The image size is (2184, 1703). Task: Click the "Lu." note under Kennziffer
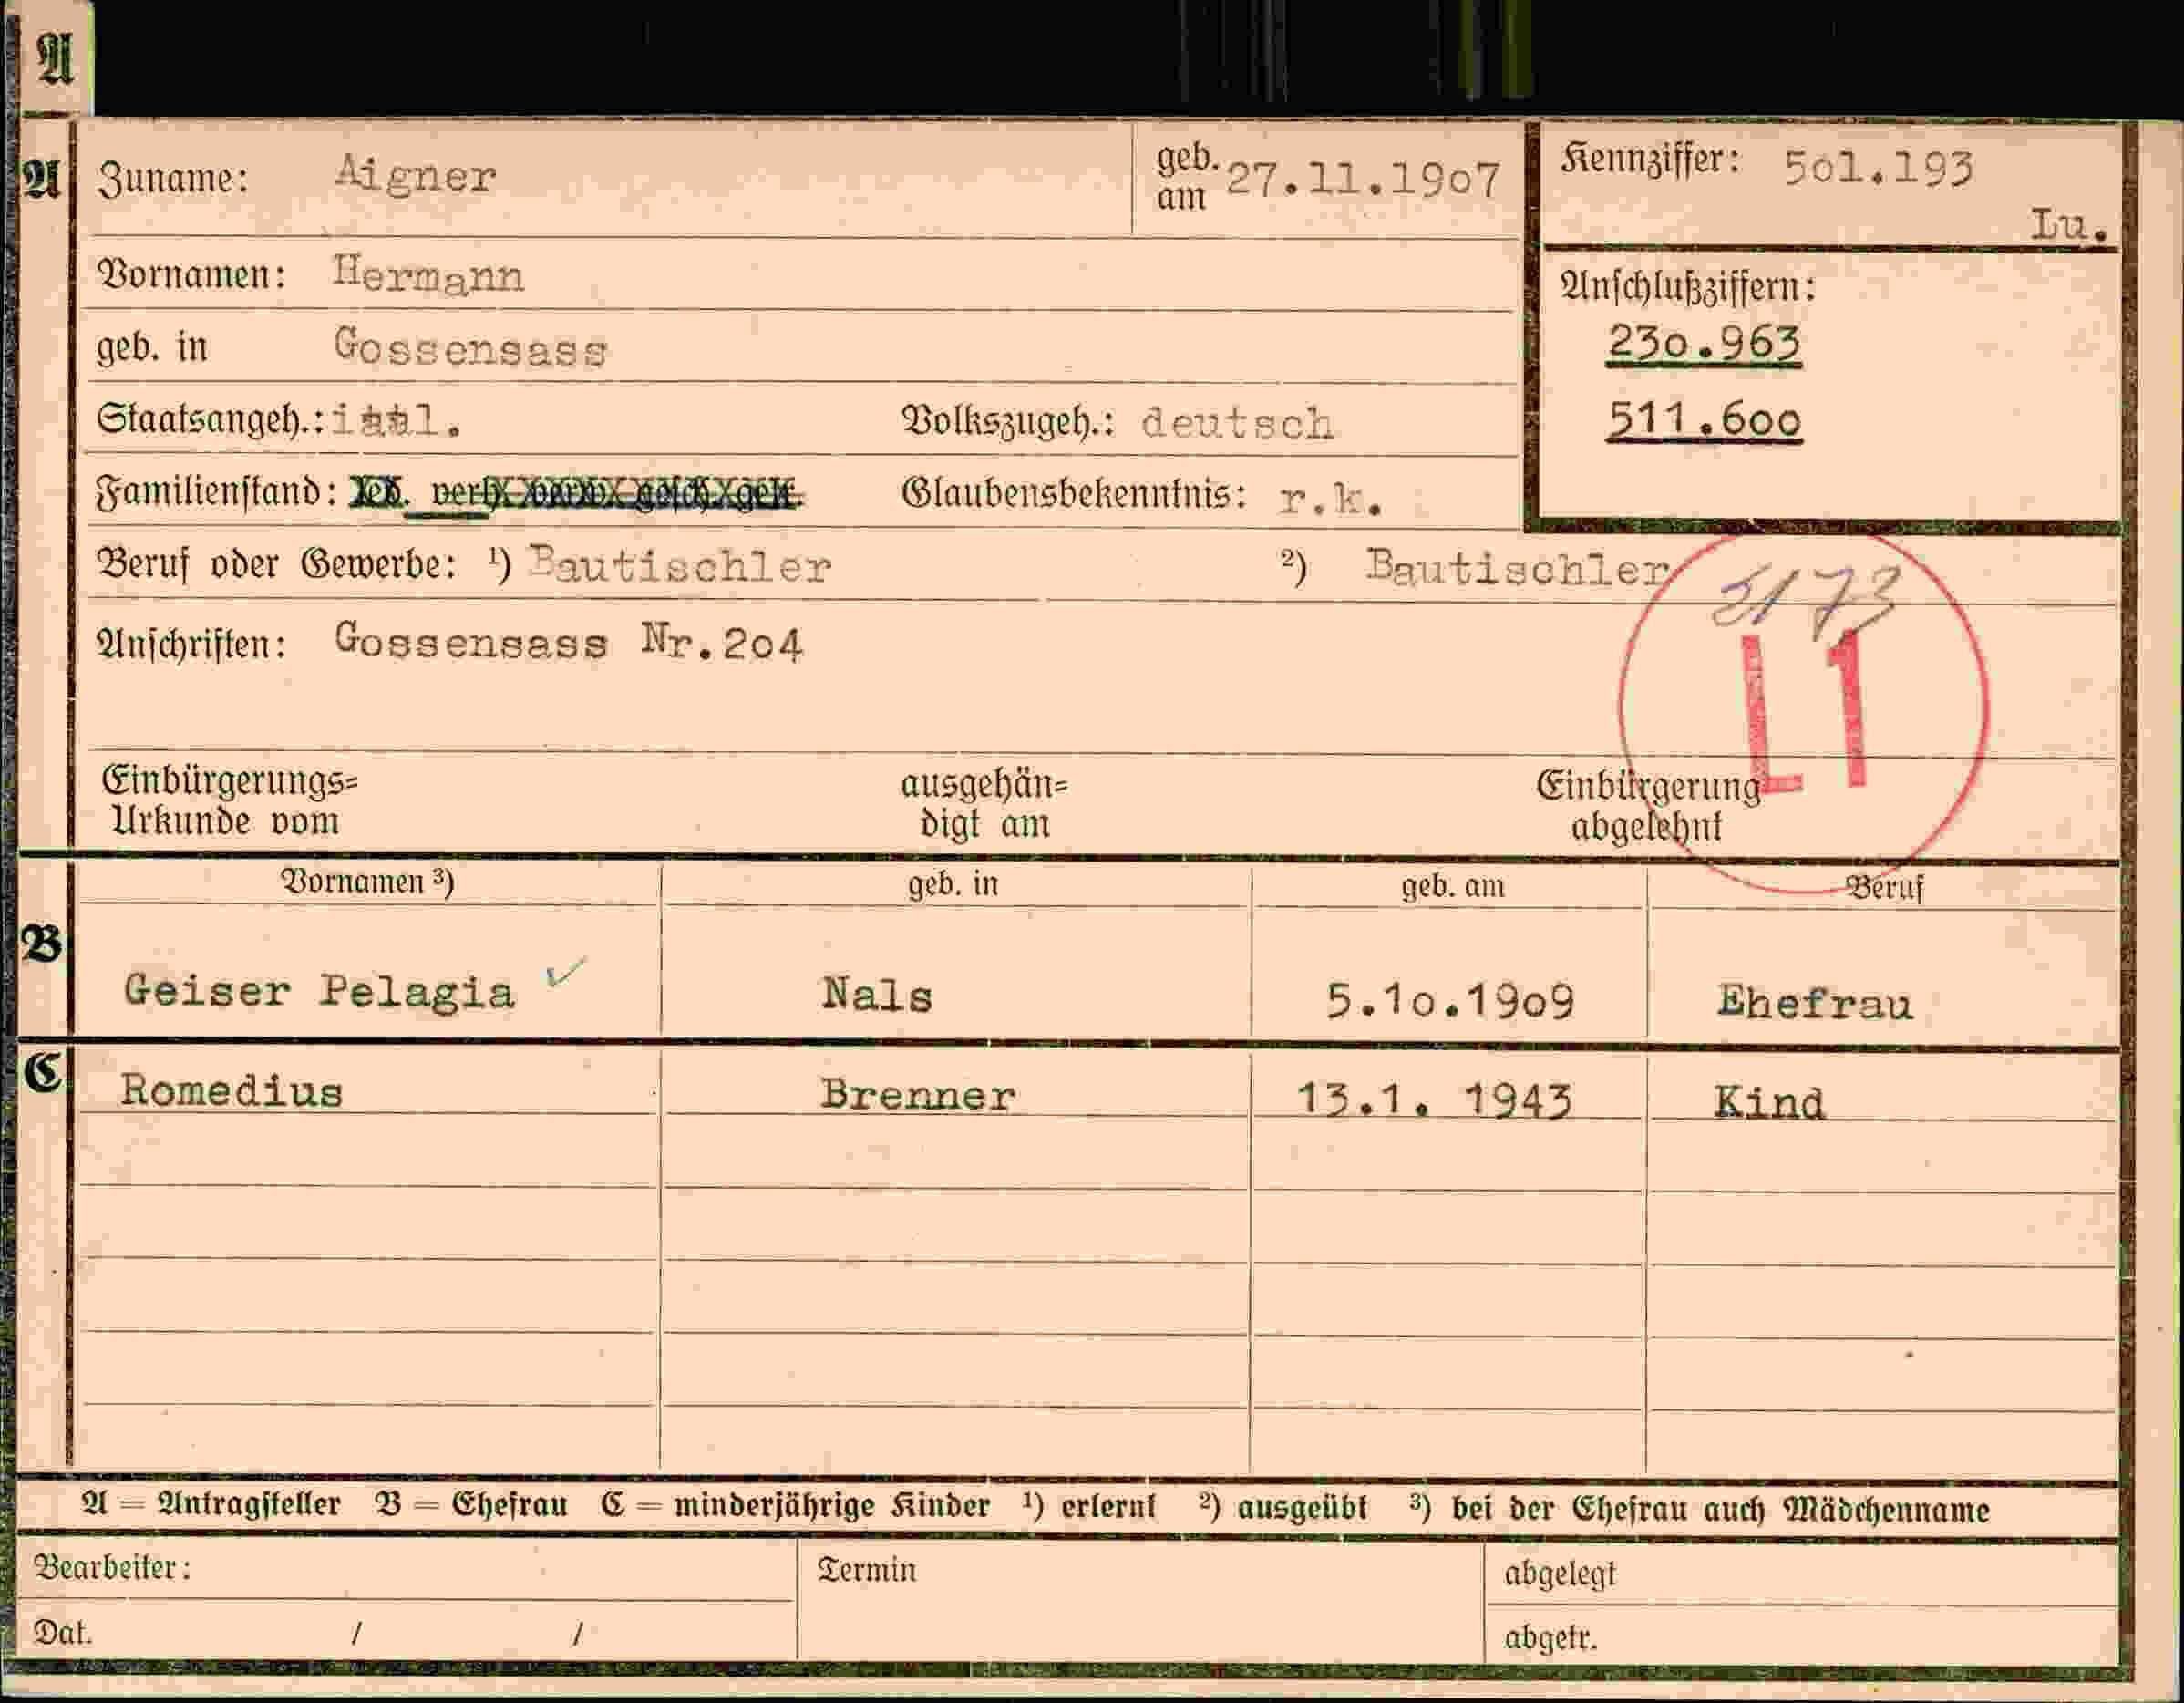[2069, 224]
